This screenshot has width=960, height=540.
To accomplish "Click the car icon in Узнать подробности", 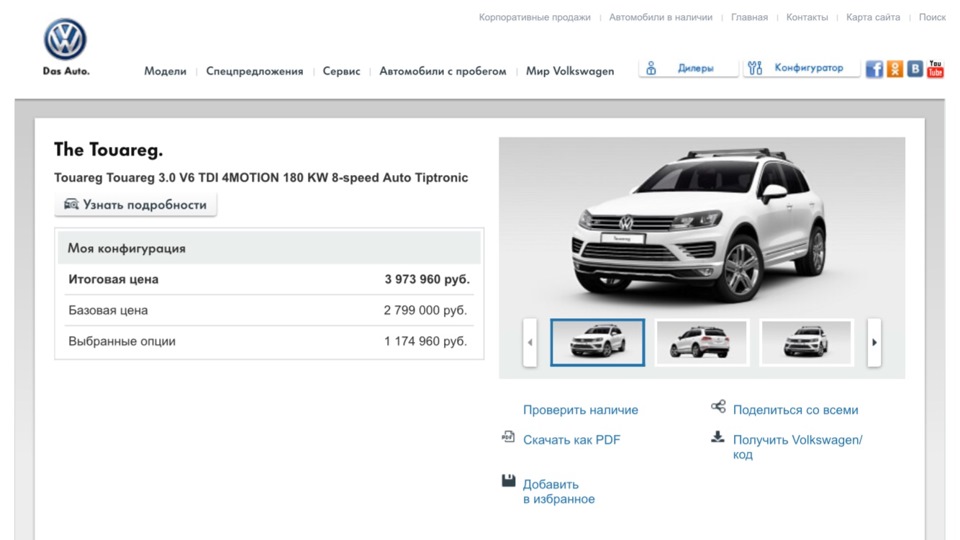I will pos(71,204).
